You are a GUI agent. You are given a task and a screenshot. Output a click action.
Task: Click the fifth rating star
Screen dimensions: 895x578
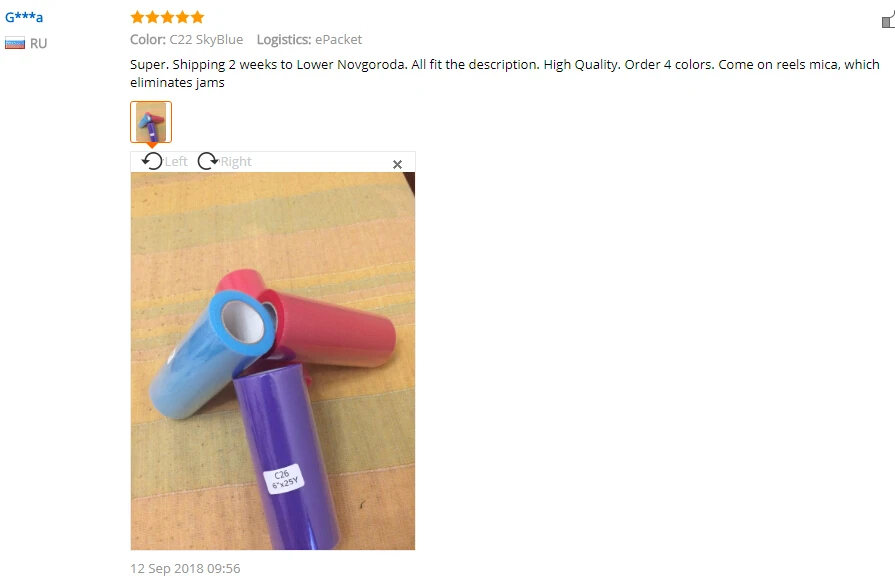point(197,17)
